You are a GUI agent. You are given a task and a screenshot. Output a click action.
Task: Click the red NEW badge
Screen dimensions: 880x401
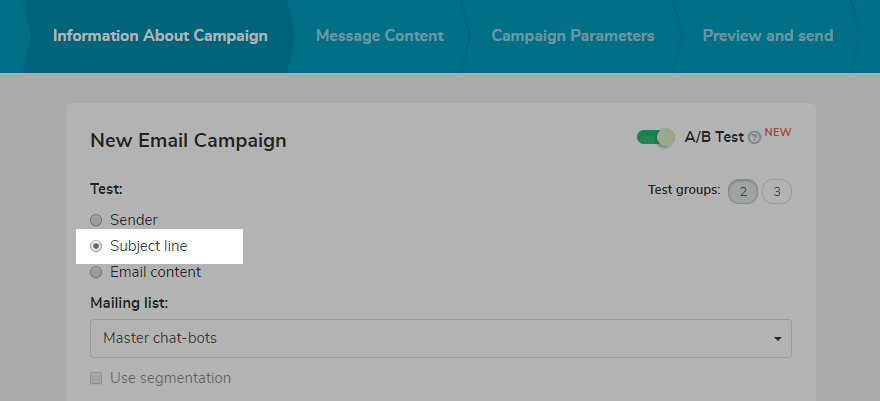(778, 132)
